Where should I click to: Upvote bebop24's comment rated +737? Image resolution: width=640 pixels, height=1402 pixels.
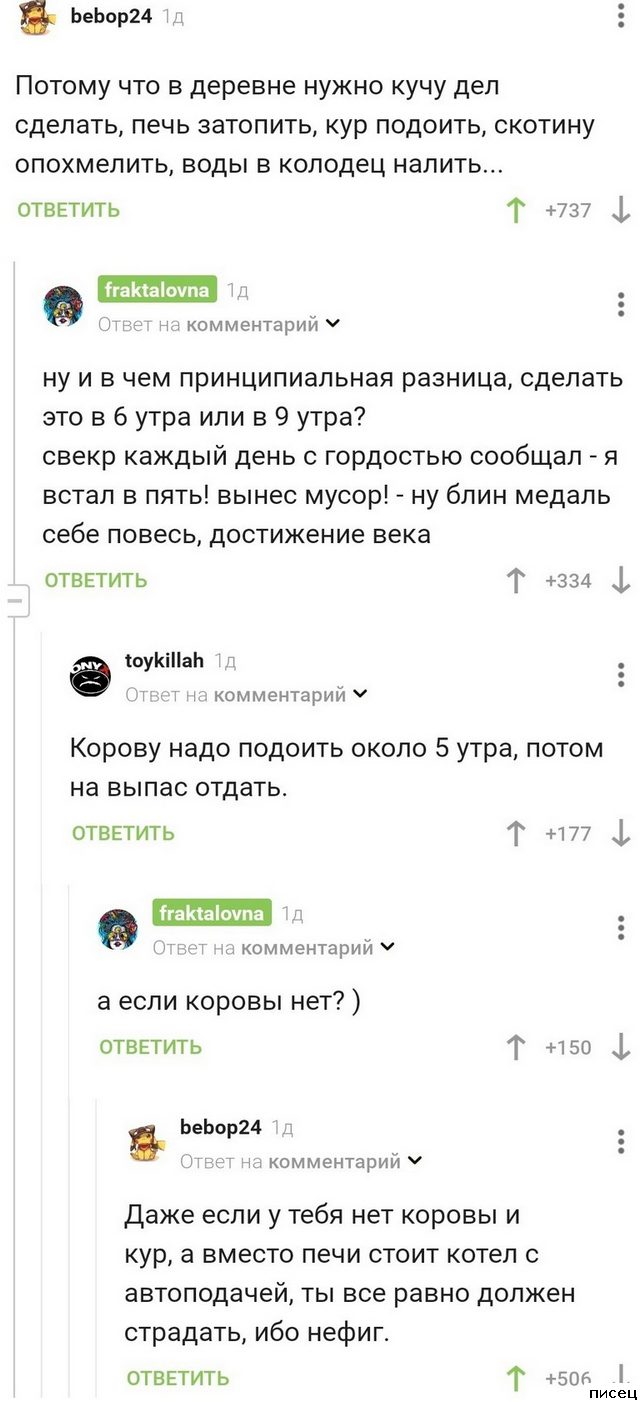click(516, 210)
